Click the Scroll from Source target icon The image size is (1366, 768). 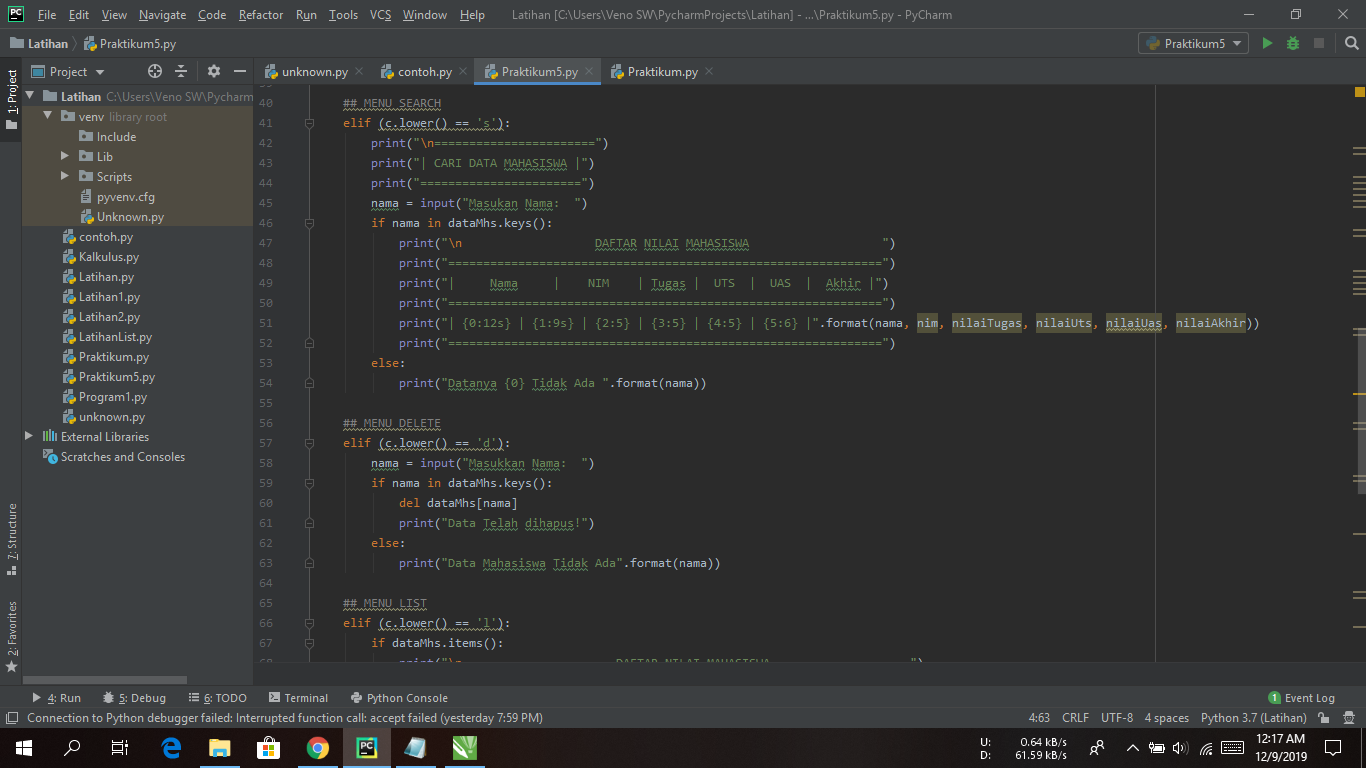155,71
